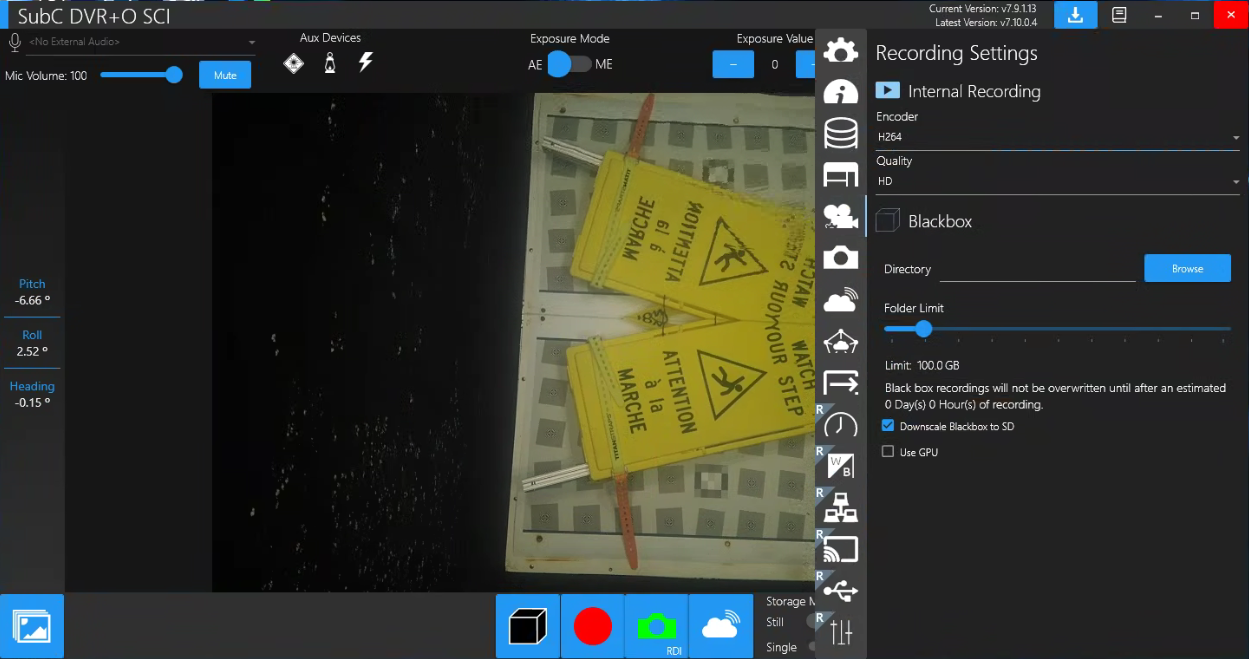The width and height of the screenshot is (1249, 659).
Task: Click the Browse button for directory
Action: (1187, 268)
